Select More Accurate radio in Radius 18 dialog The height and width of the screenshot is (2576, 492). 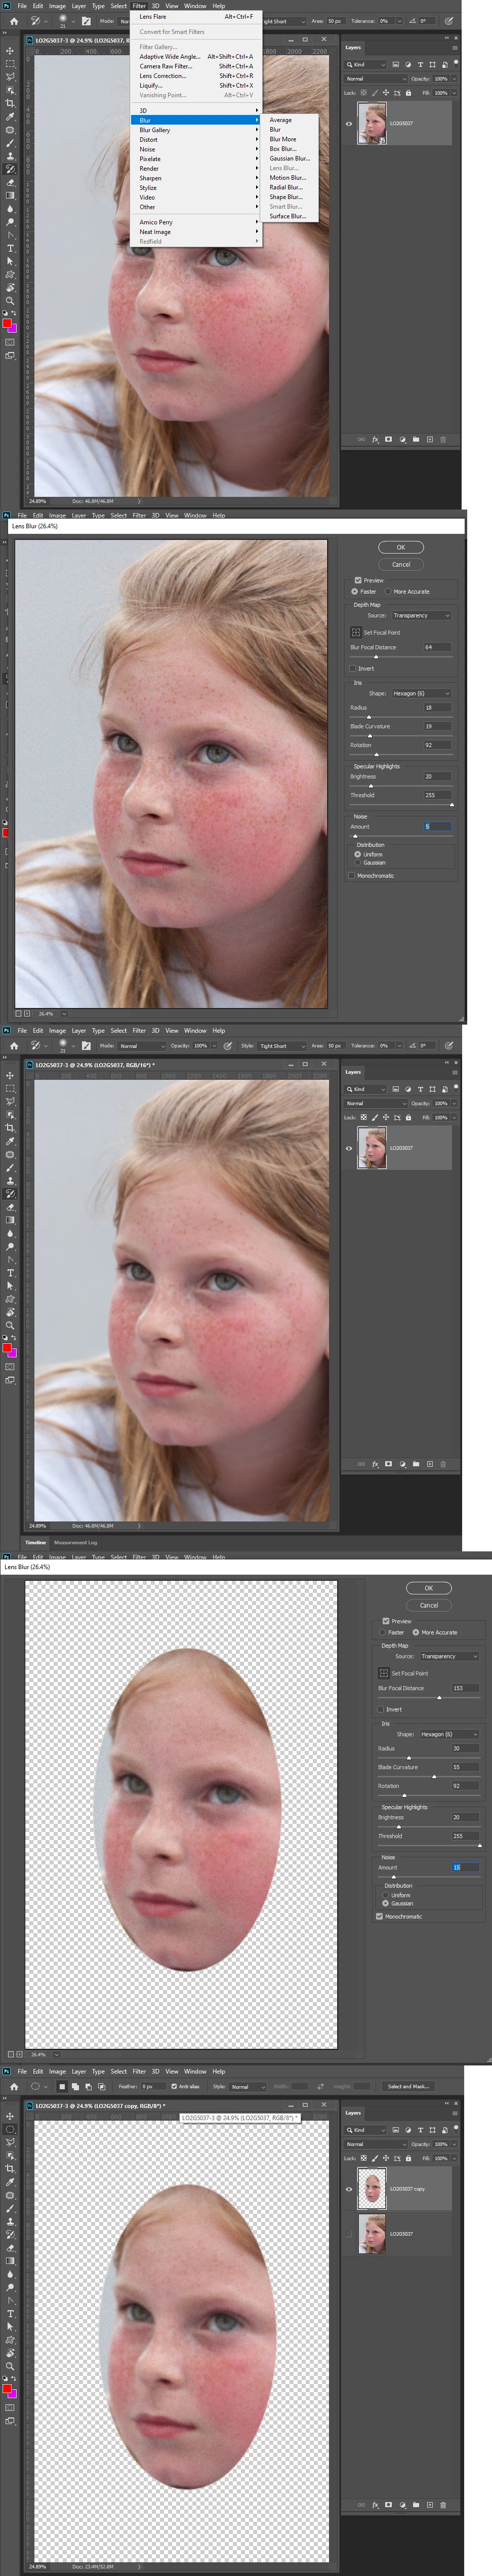pyautogui.click(x=387, y=592)
